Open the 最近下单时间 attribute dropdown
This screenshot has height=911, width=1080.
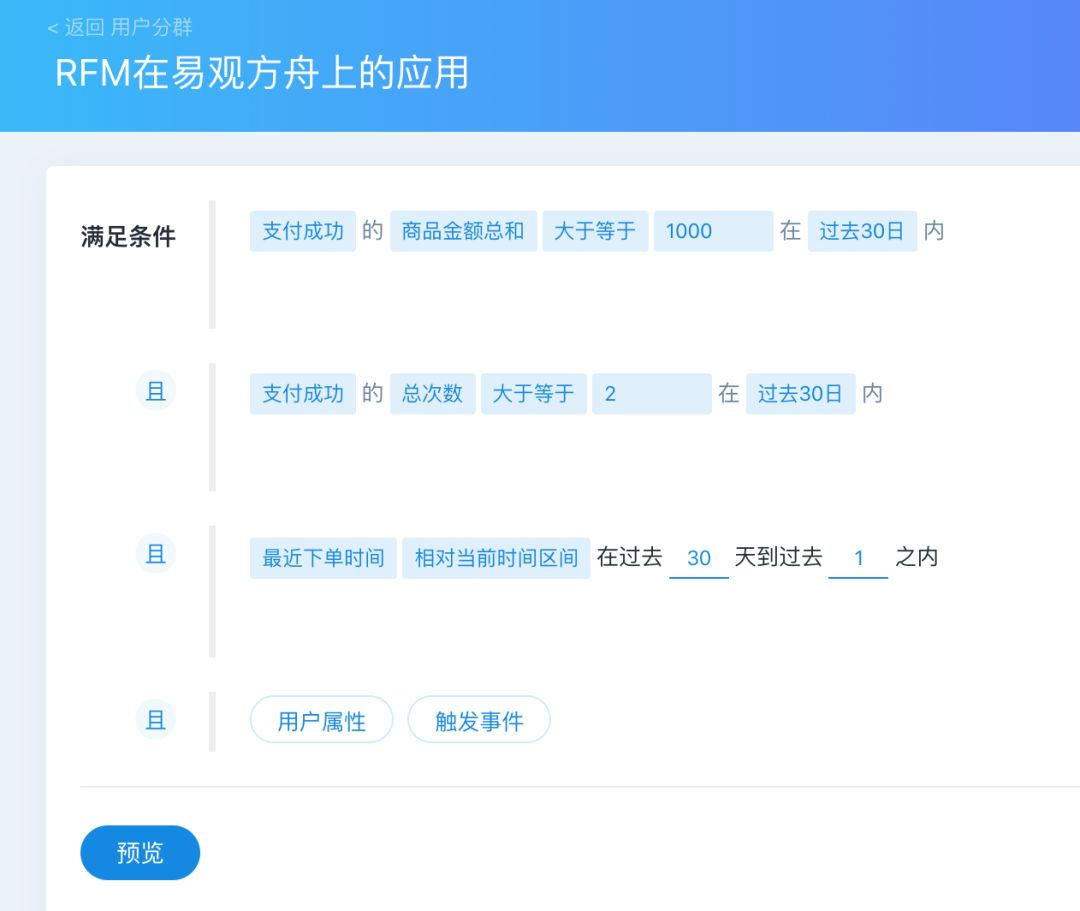point(323,558)
